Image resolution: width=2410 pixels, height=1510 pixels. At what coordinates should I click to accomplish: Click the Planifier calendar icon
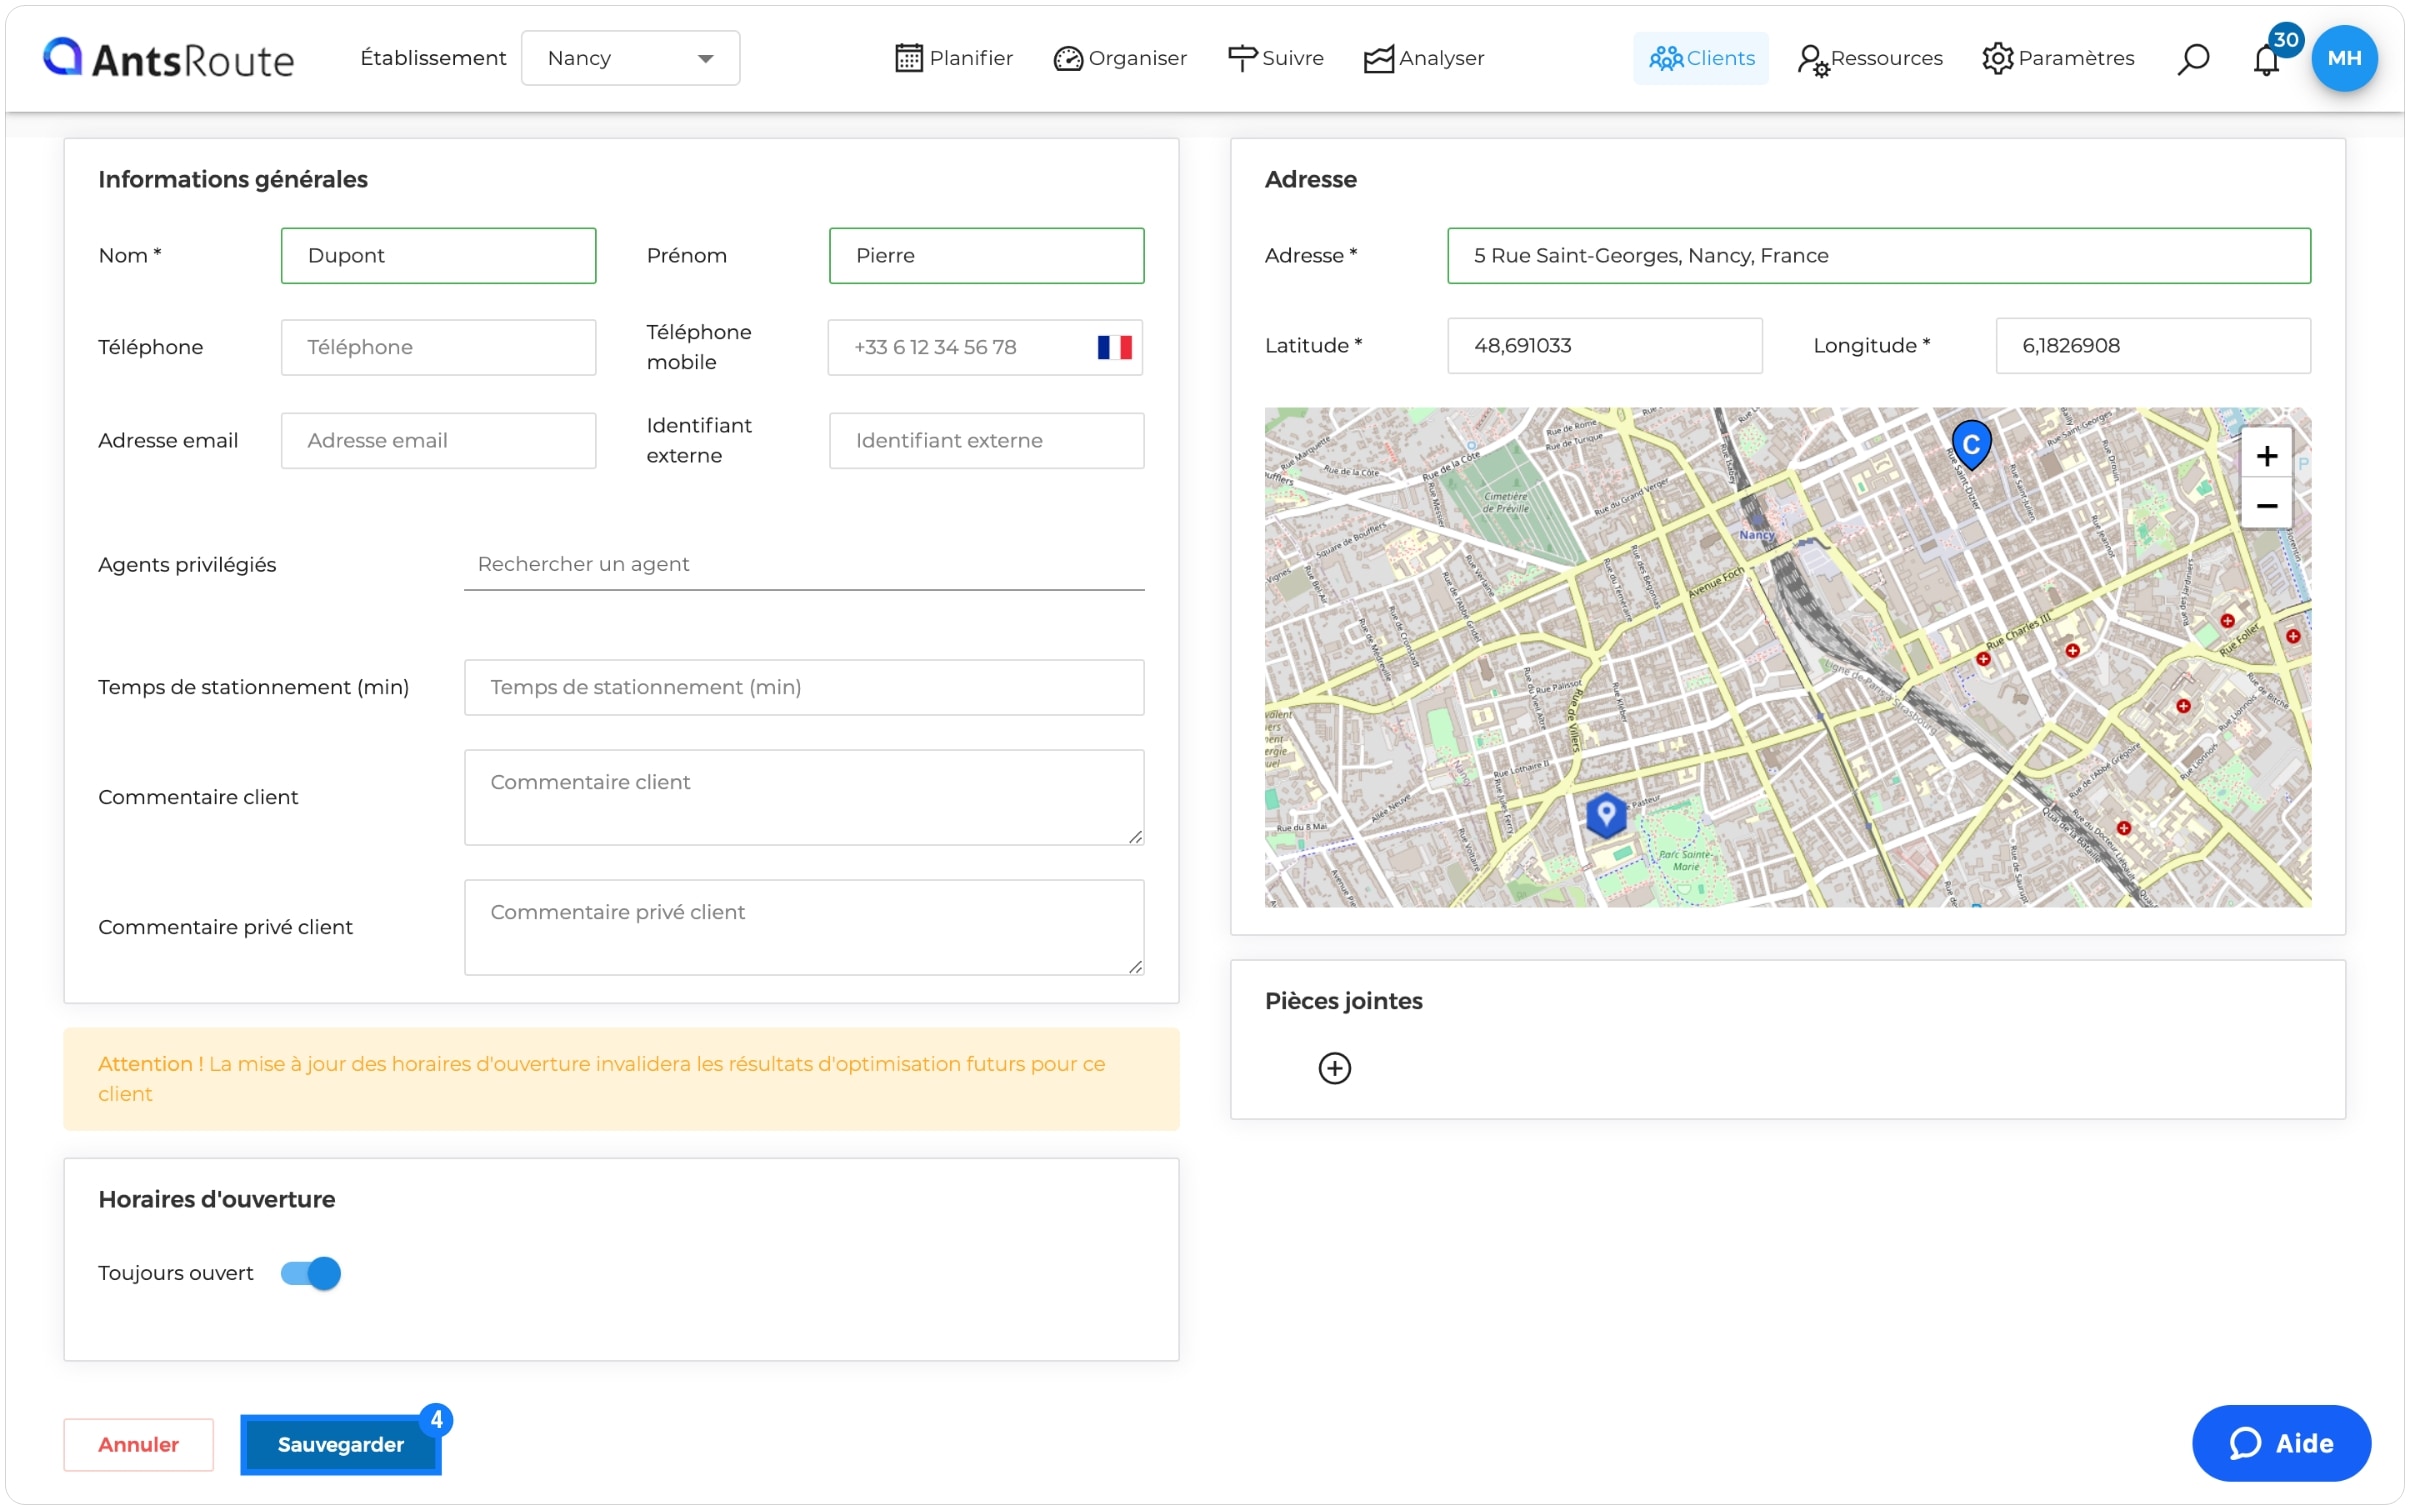pos(907,58)
